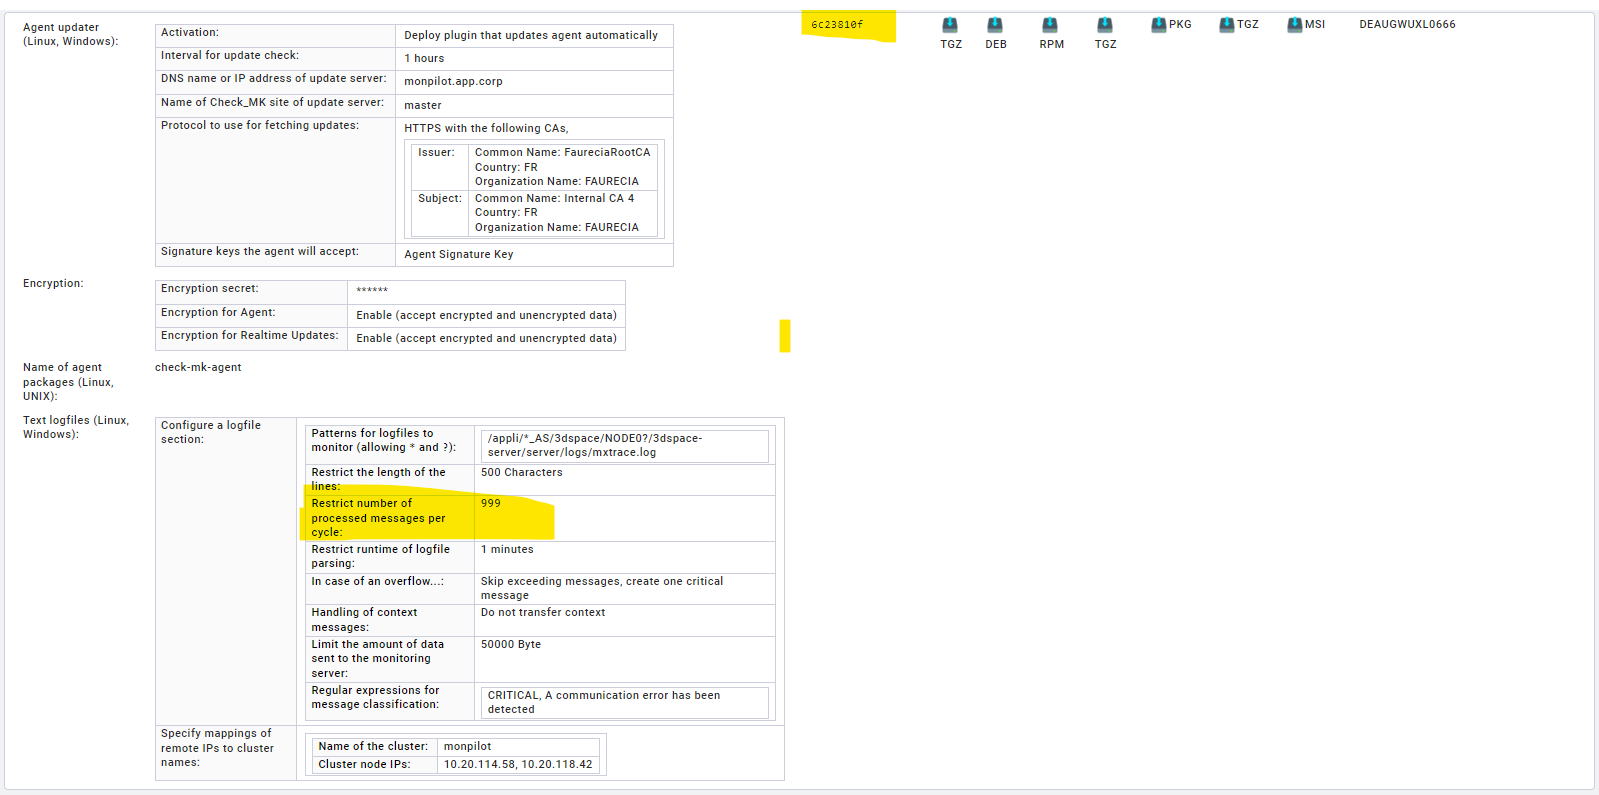The width and height of the screenshot is (1599, 795).
Task: Download the TGZ package left of DEB
Action: [950, 25]
